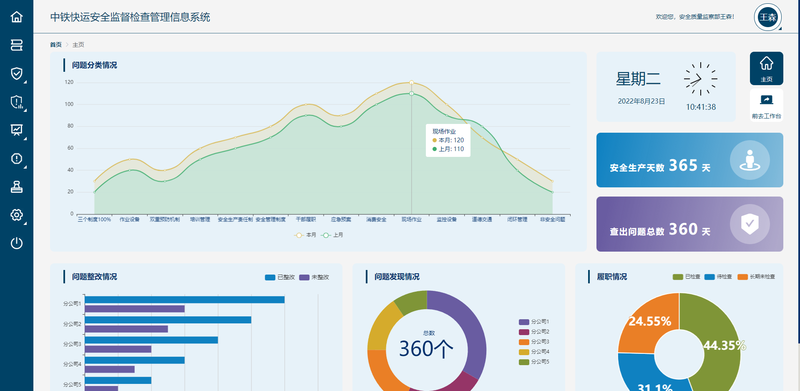Expand the 王森 user avatar menu
800x391 pixels.
click(x=767, y=17)
